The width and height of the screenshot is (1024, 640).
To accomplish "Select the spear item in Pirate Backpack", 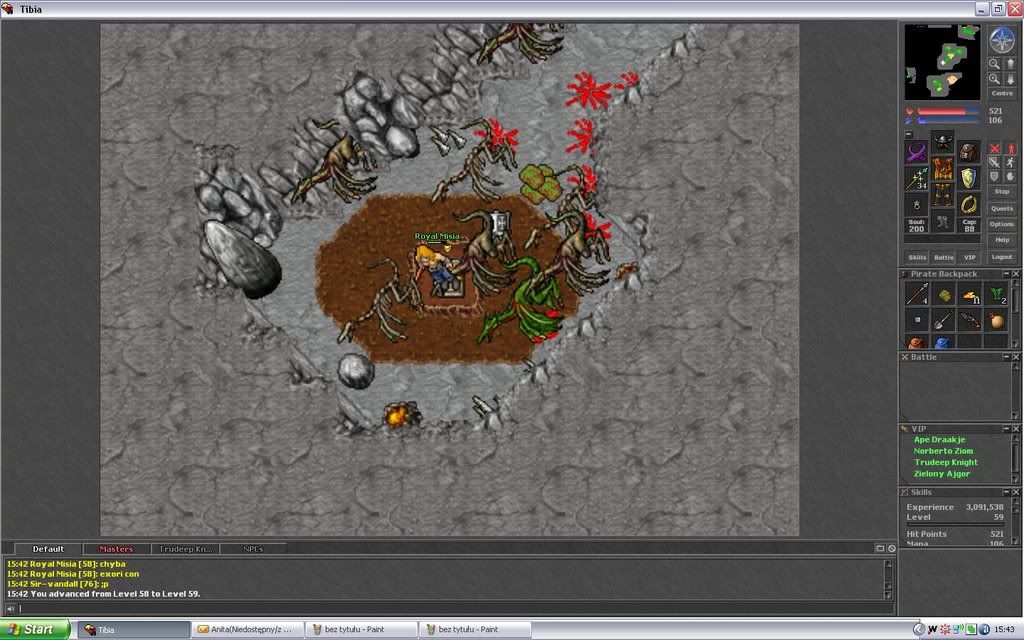I will pyautogui.click(x=917, y=295).
